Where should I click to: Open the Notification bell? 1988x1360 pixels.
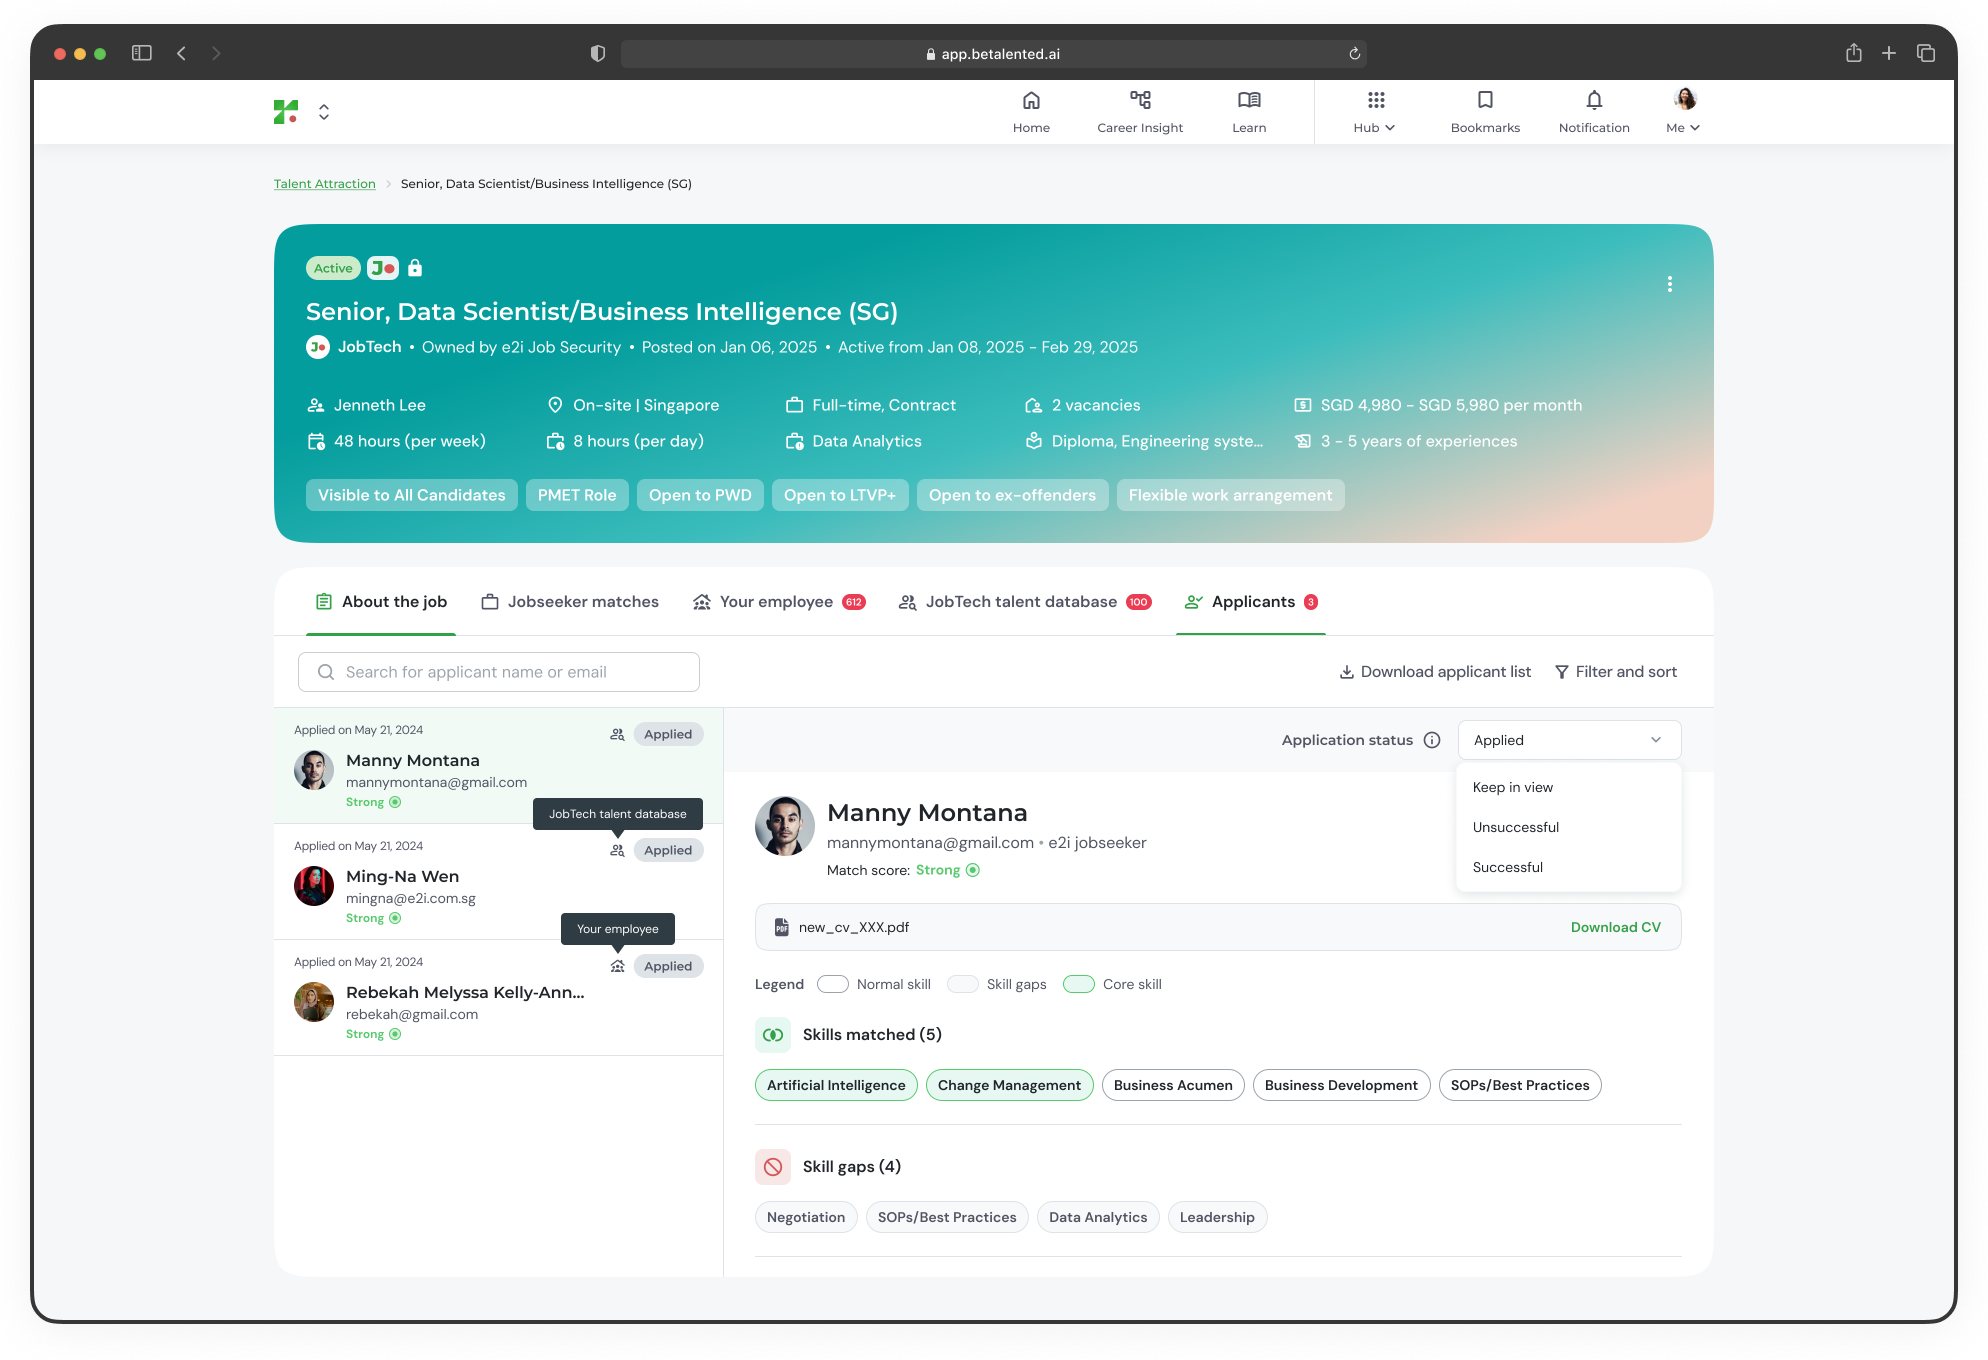click(1593, 100)
